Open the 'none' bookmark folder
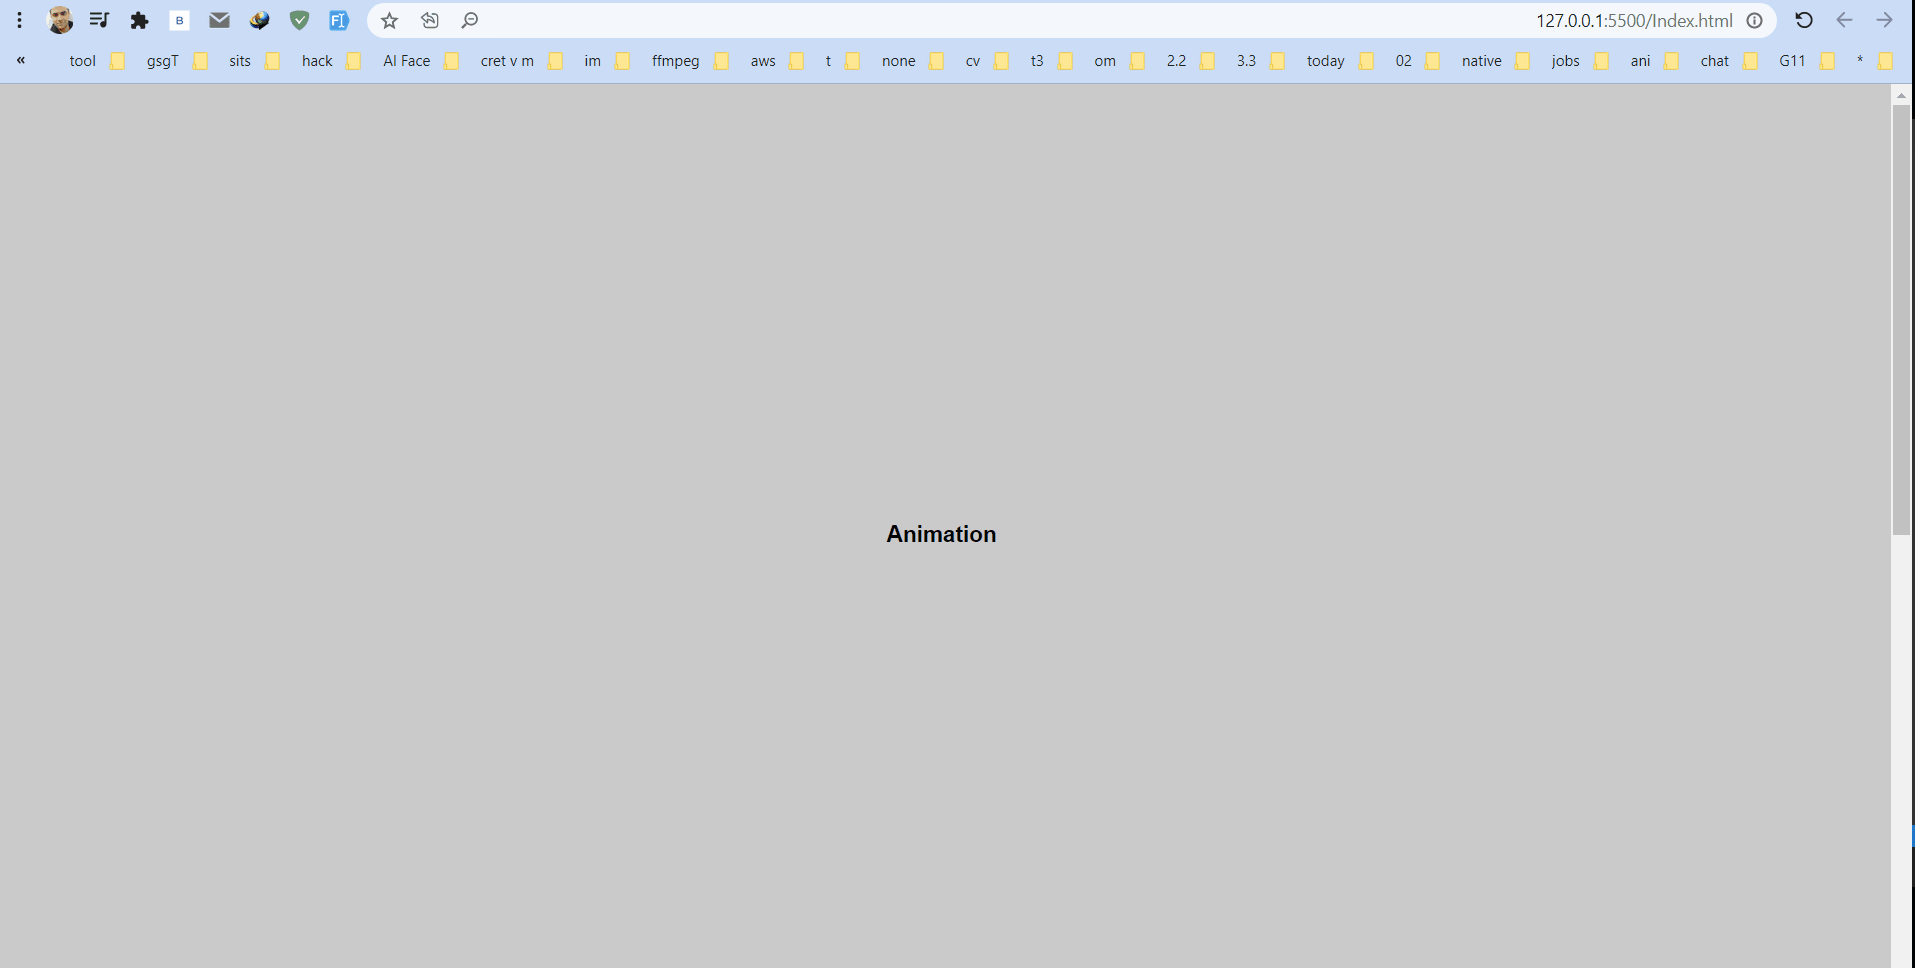 [x=912, y=61]
